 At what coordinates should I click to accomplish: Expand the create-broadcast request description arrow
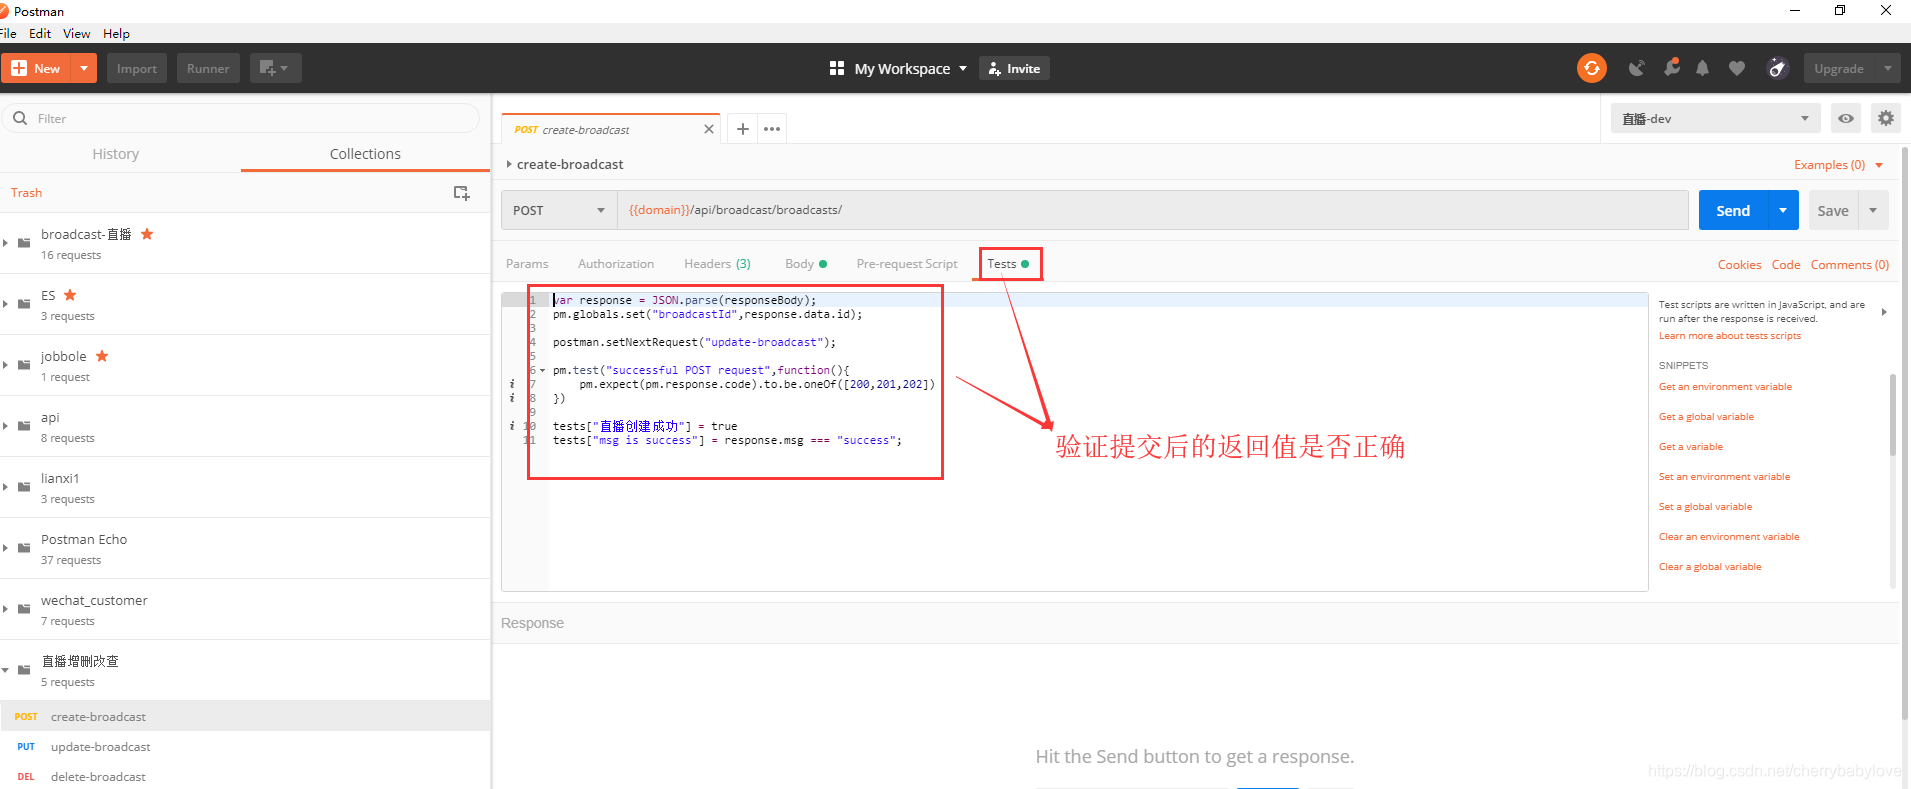tap(509, 164)
